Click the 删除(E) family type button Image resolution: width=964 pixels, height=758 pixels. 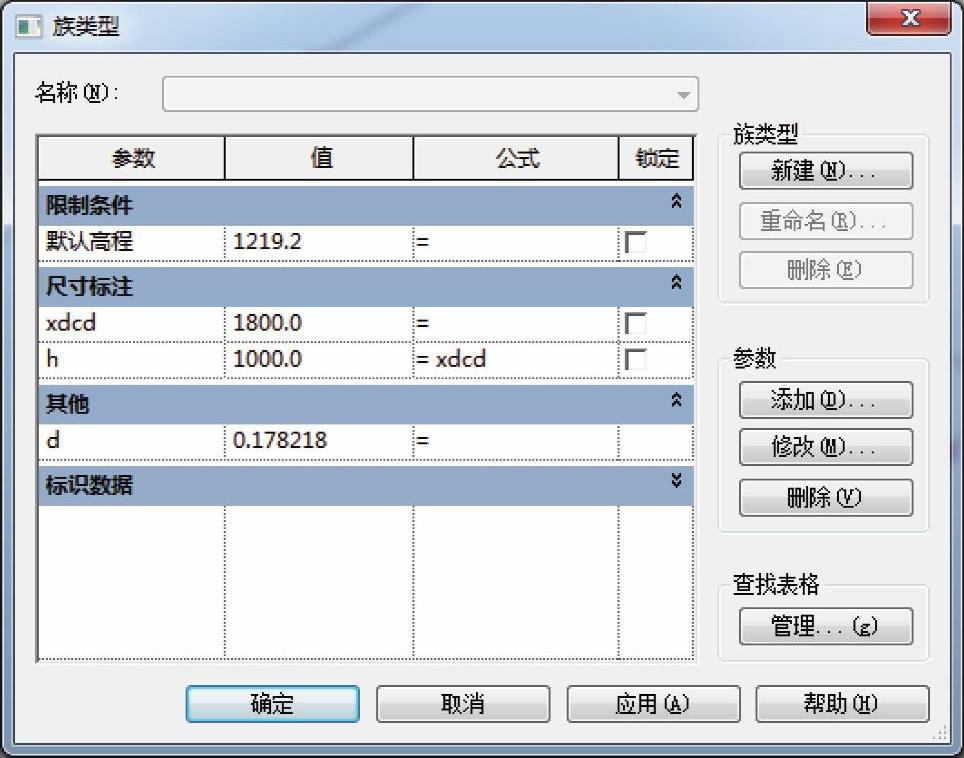click(826, 270)
